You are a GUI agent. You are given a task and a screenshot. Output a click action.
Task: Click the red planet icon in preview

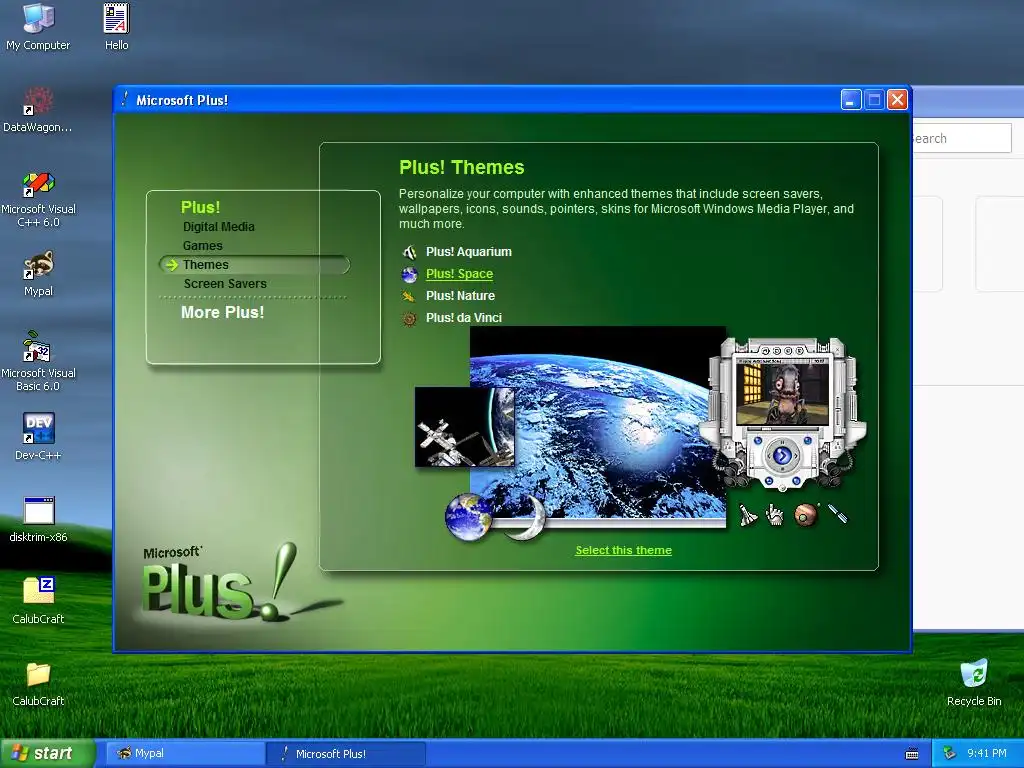806,515
